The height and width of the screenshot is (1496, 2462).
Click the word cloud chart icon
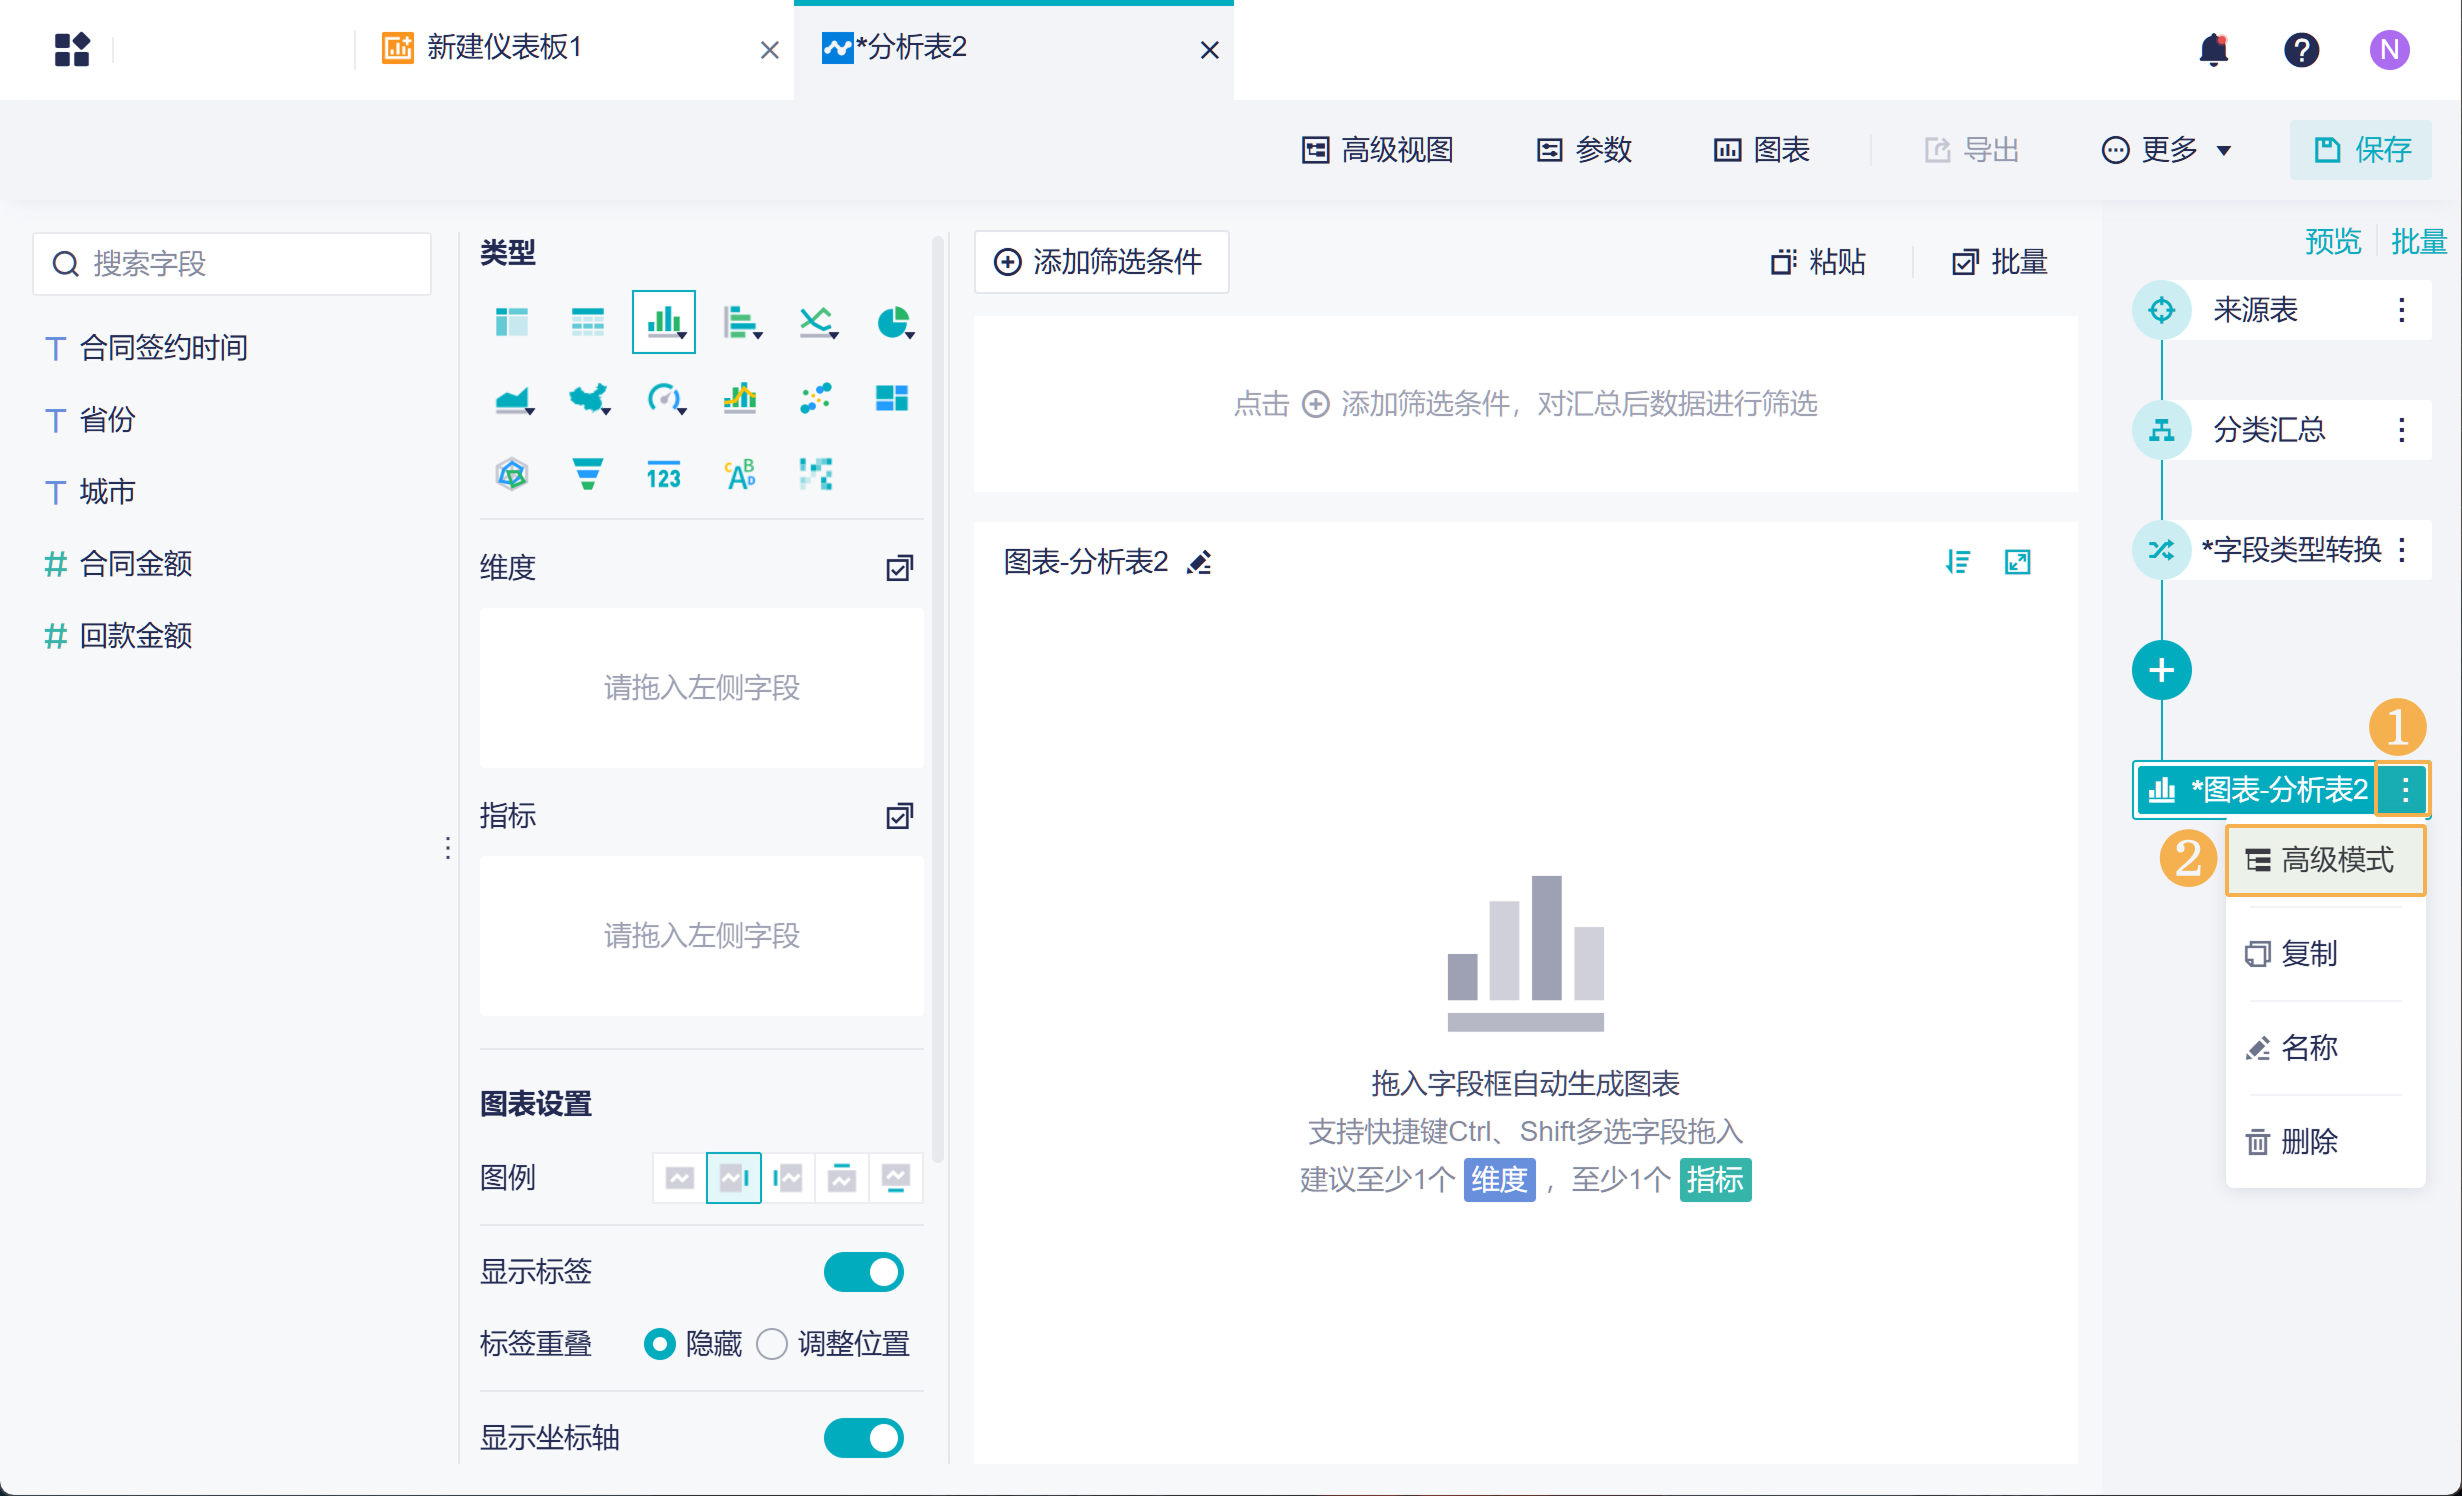pos(740,474)
